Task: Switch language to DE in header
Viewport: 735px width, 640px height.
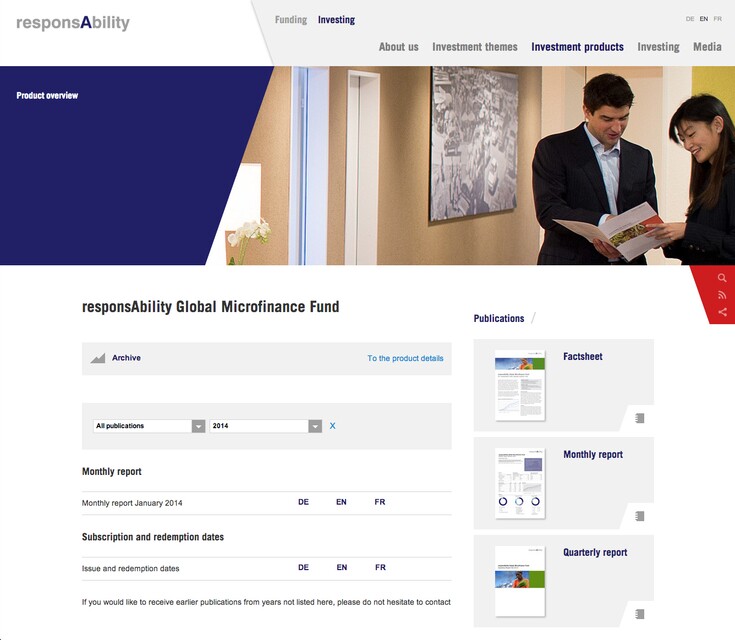Action: 690,19
